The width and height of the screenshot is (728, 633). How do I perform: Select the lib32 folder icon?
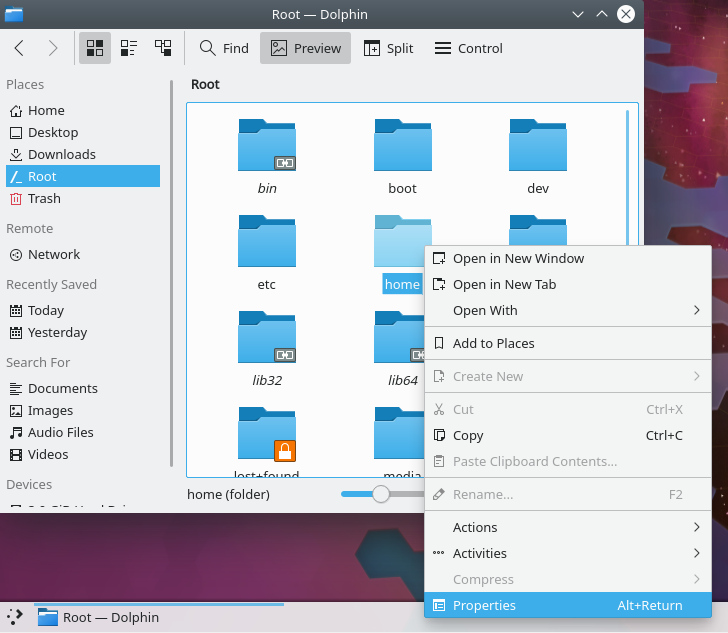click(267, 337)
